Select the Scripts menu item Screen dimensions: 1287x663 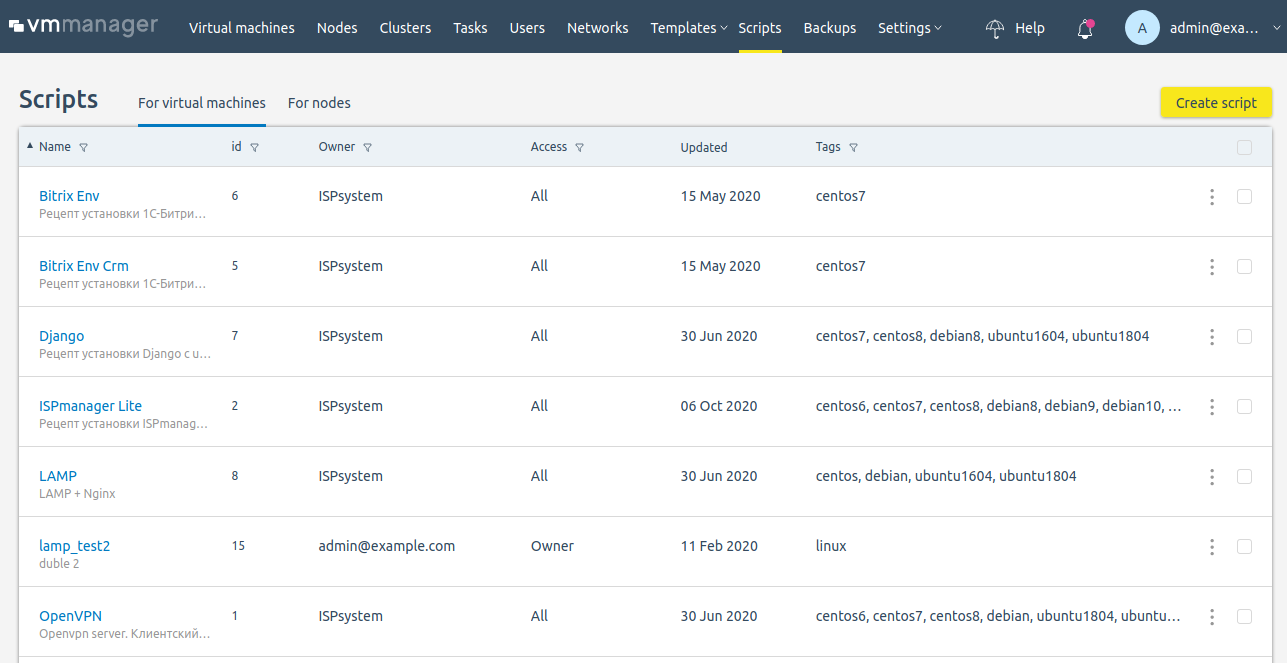tap(760, 28)
